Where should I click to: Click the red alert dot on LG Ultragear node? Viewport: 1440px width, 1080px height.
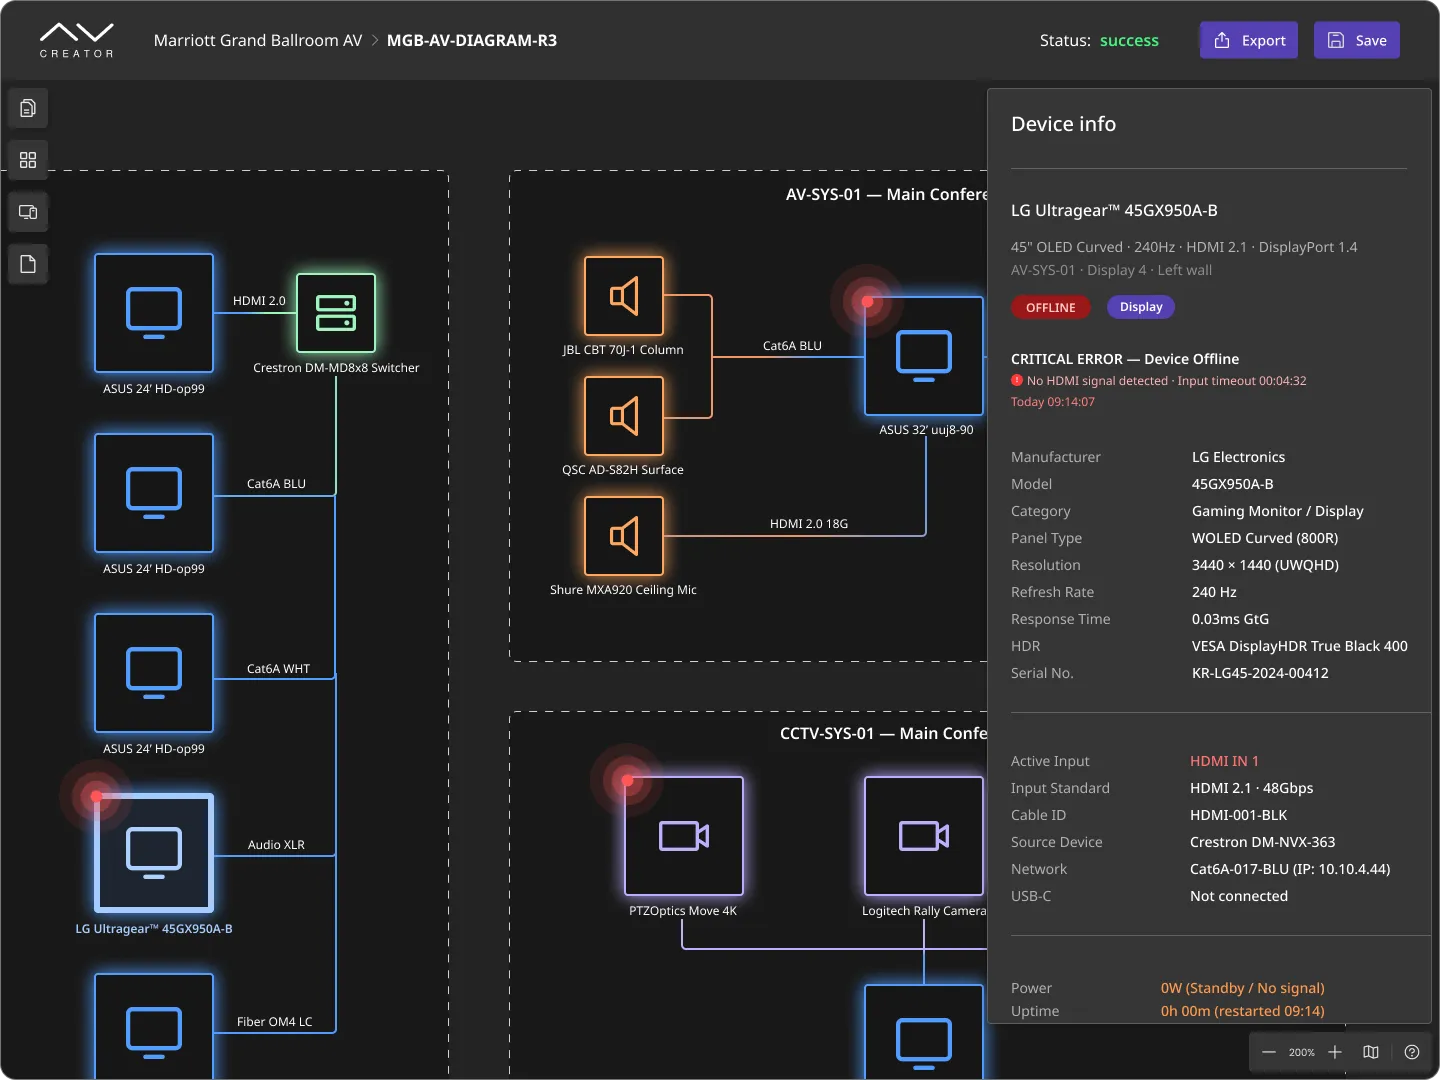coord(97,797)
